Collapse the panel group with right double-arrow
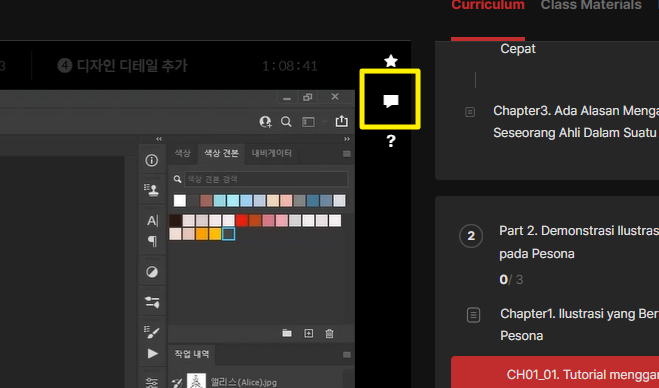 (347, 139)
